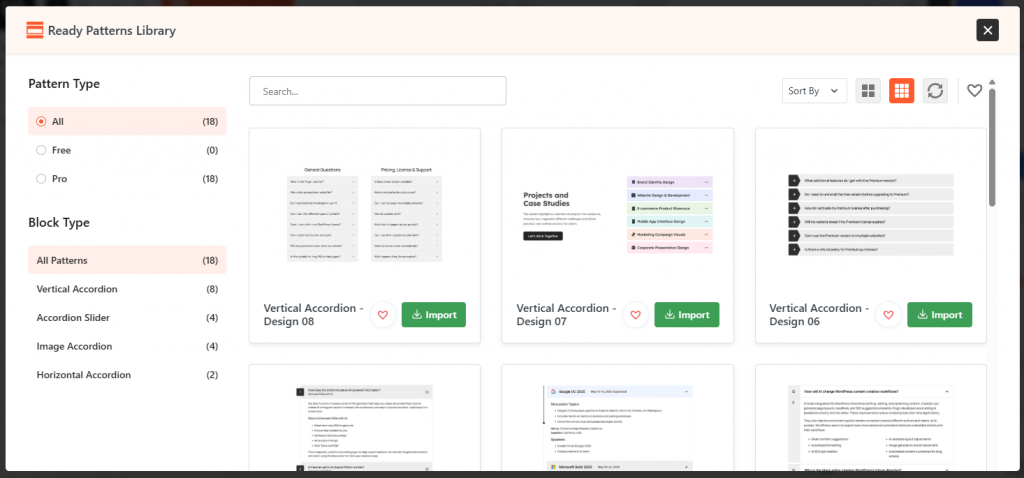This screenshot has height=478, width=1024.
Task: Open favorites with the heart icon in toolbar
Action: (x=974, y=91)
